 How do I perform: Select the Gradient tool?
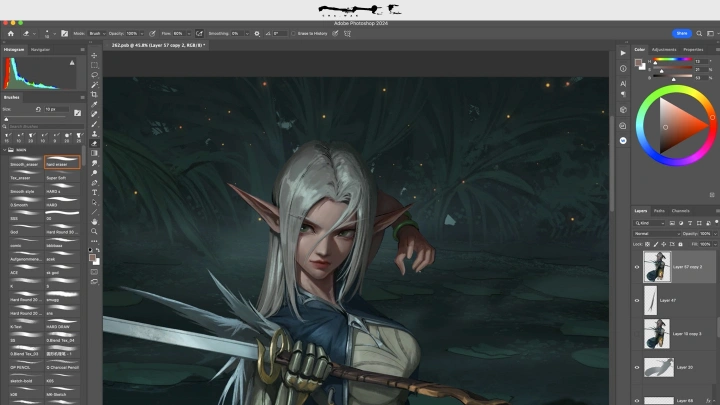click(94, 153)
